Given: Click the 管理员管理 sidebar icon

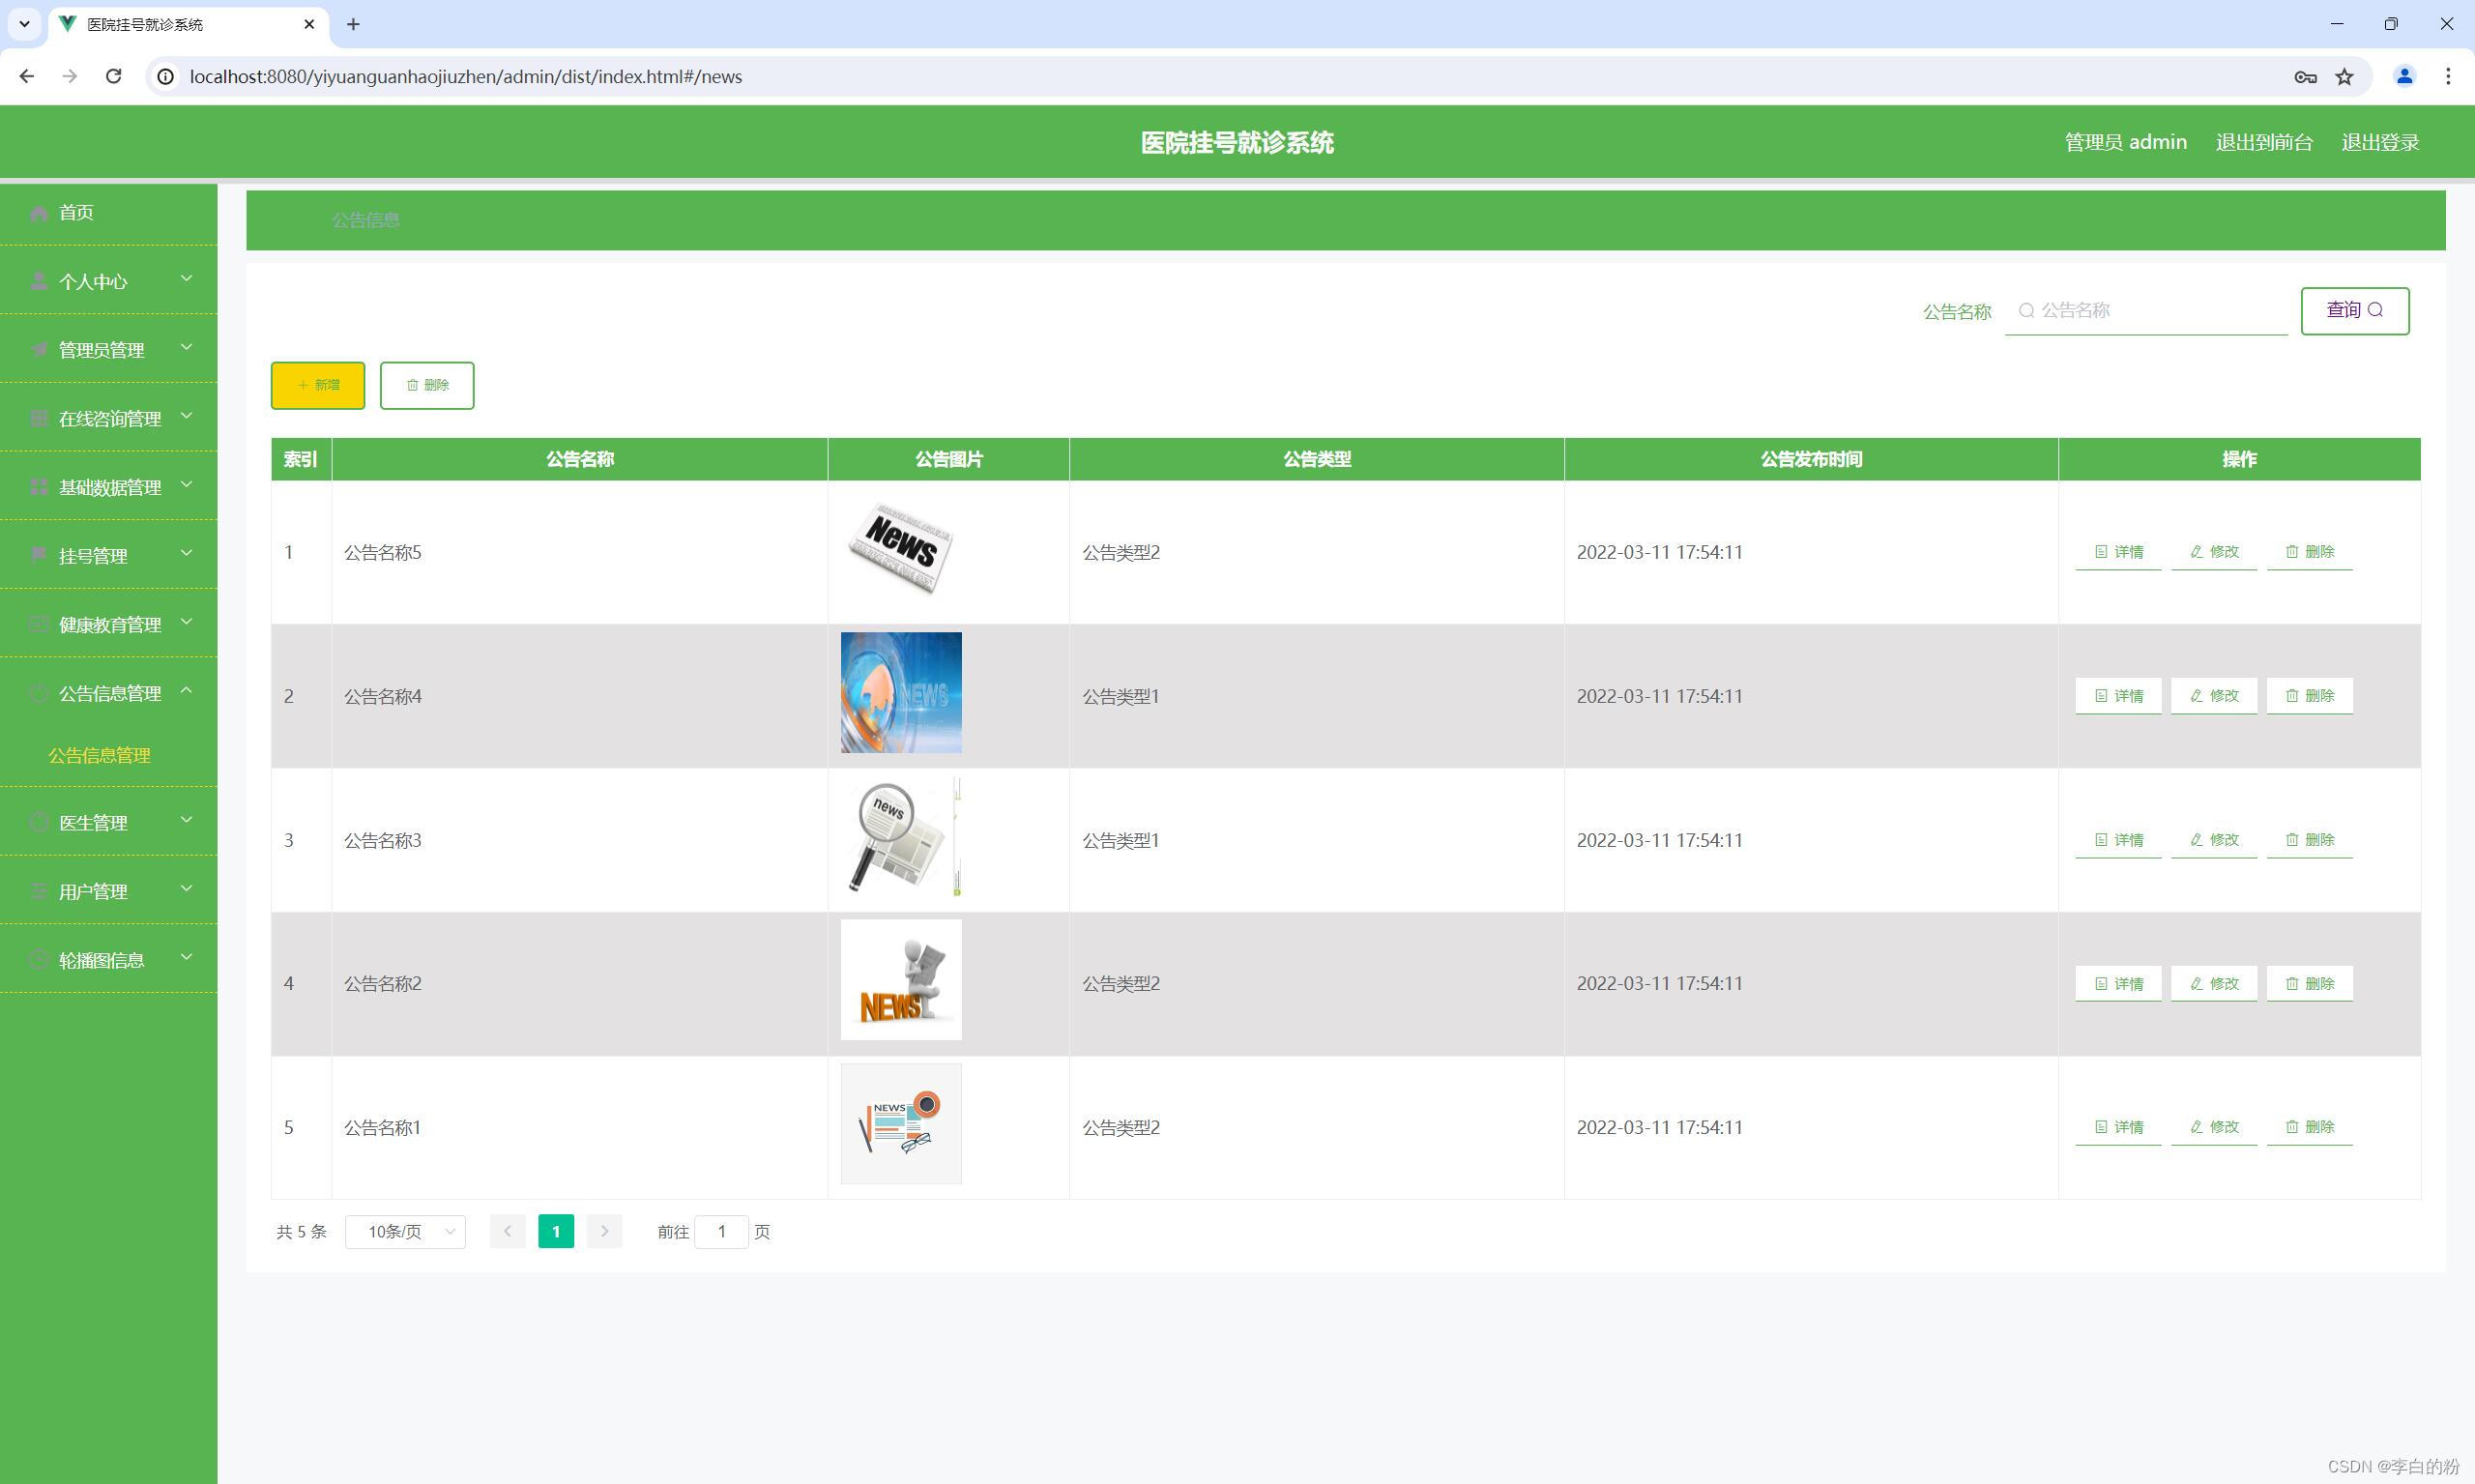Looking at the screenshot, I should coord(38,350).
